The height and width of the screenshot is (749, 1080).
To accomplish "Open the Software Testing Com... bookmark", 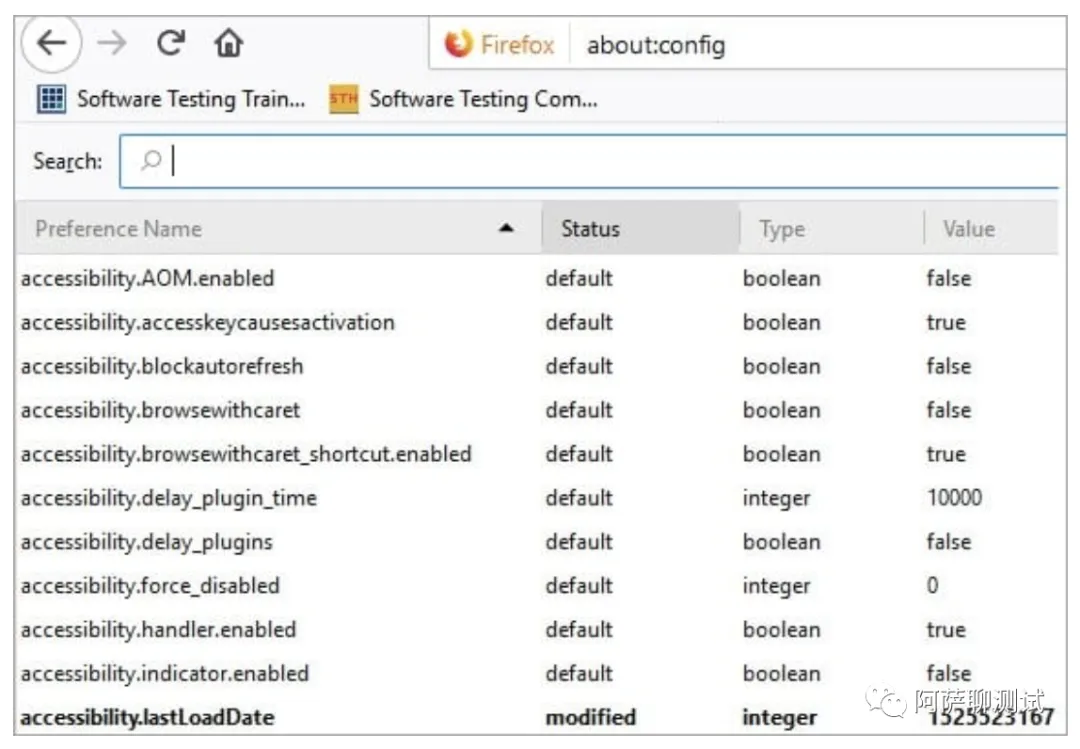I will [483, 99].
